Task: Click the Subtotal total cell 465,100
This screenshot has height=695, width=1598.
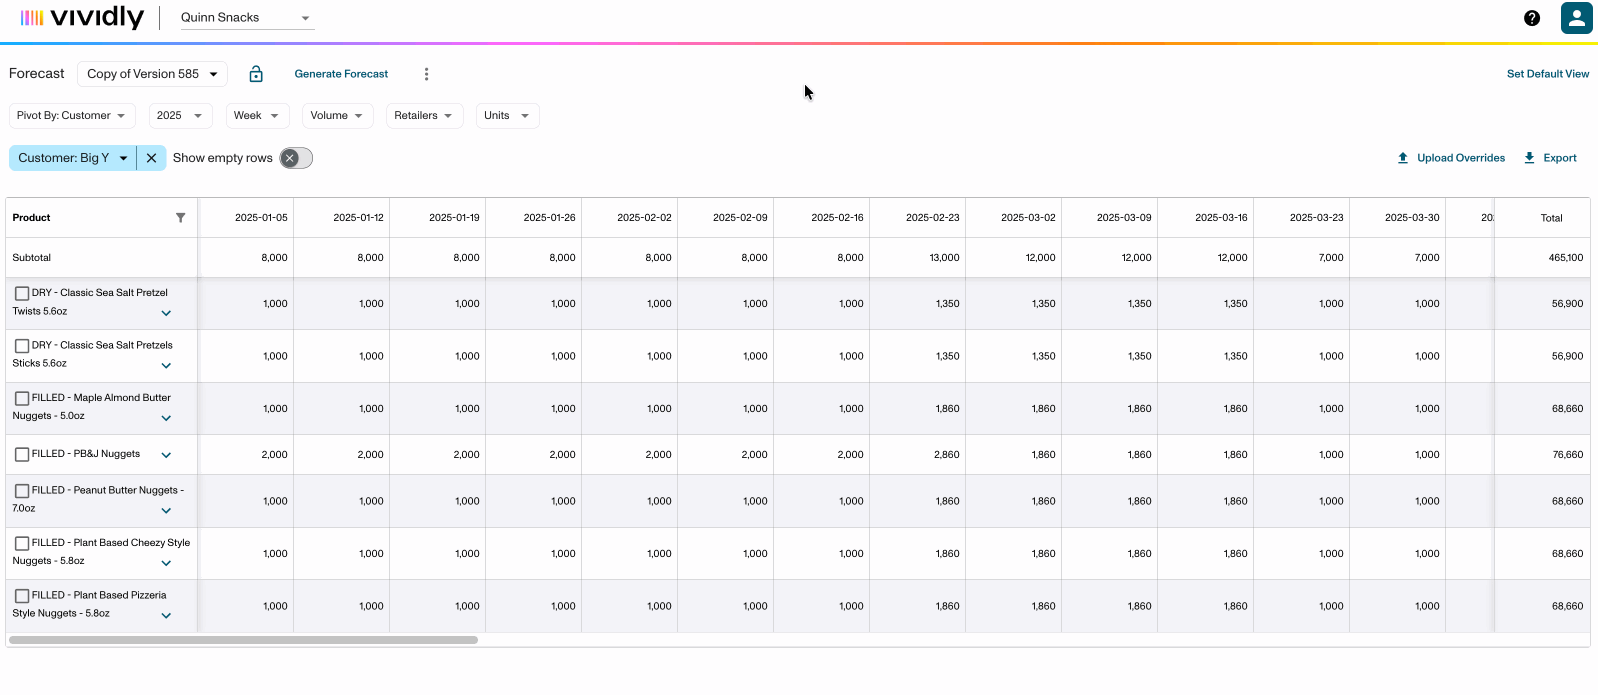Action: (1542, 258)
